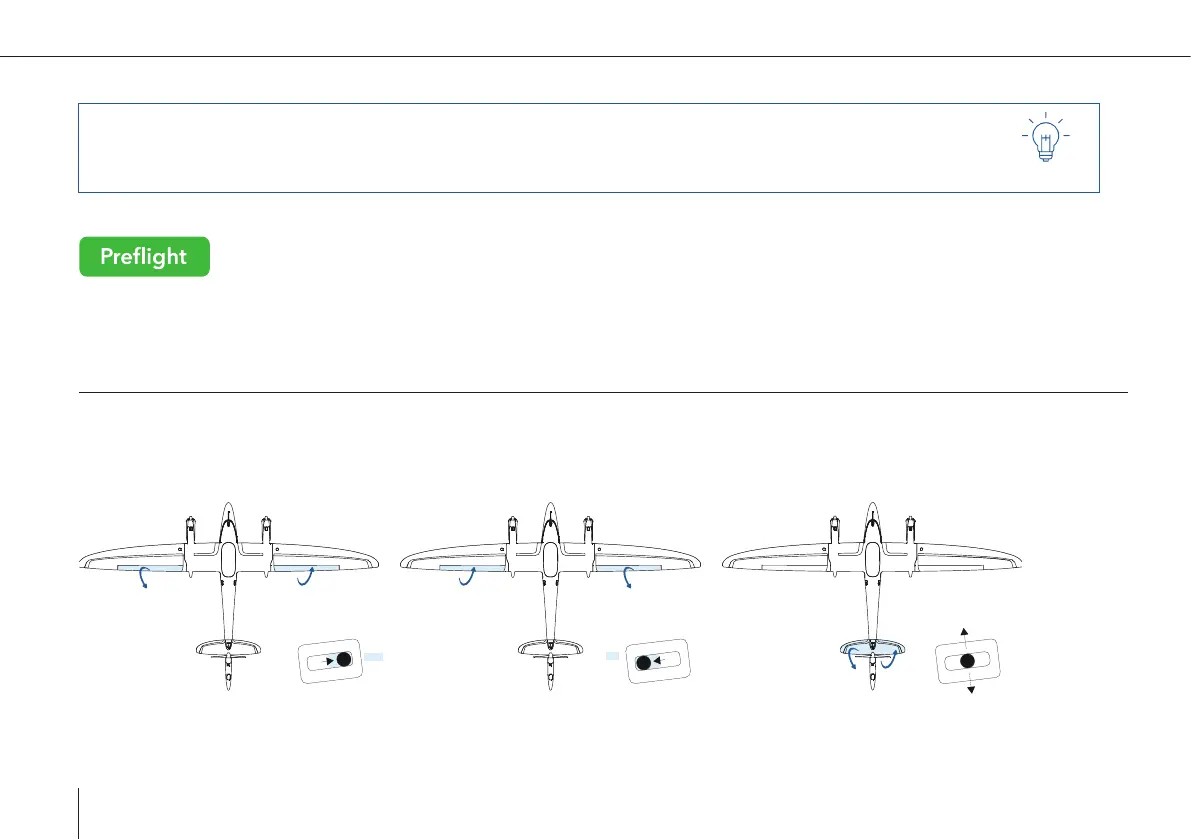Click the blue highlight bar beside first joystick
Screen dimensions: 1191x839
374,657
